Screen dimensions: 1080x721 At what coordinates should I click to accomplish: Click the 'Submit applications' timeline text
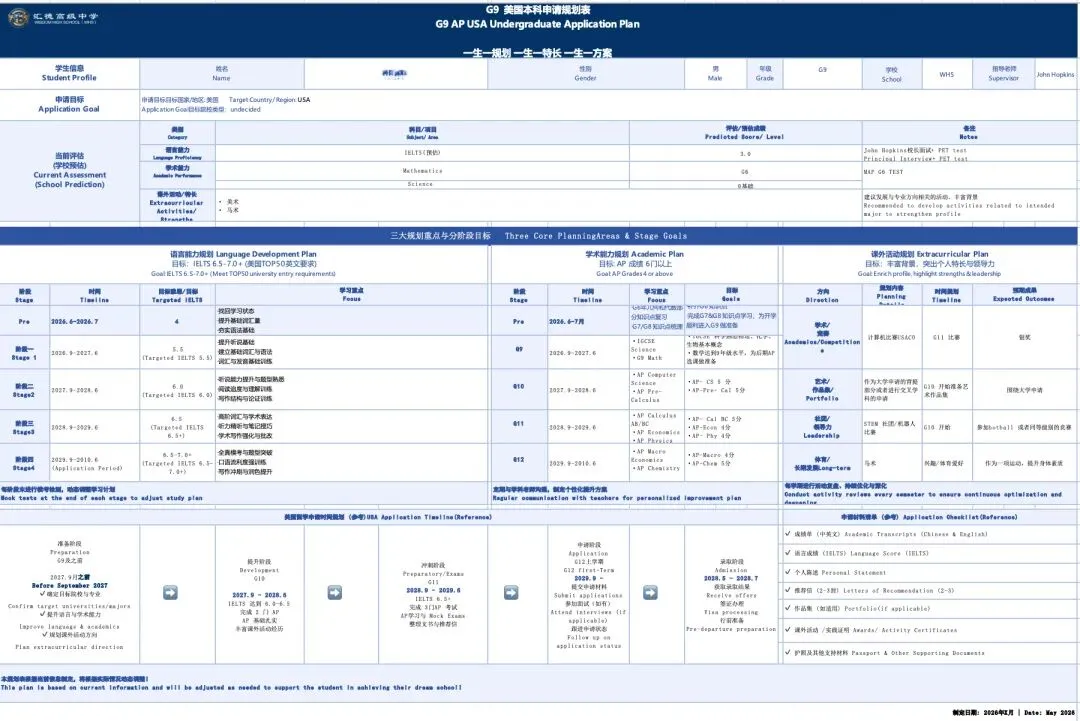[588, 595]
